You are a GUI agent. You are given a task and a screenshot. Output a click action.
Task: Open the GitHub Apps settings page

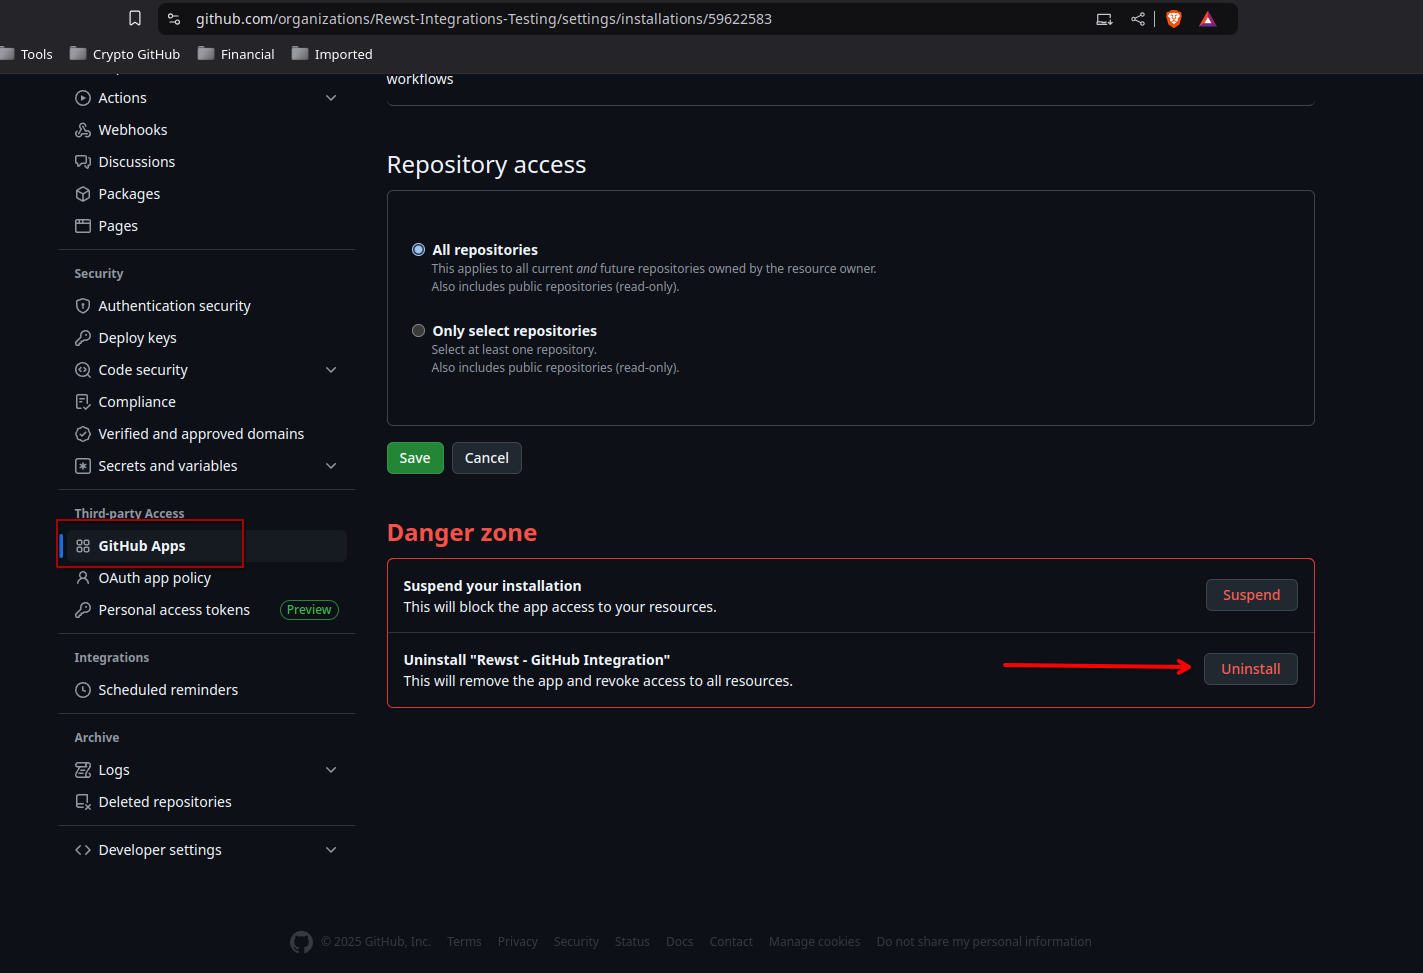coord(142,546)
